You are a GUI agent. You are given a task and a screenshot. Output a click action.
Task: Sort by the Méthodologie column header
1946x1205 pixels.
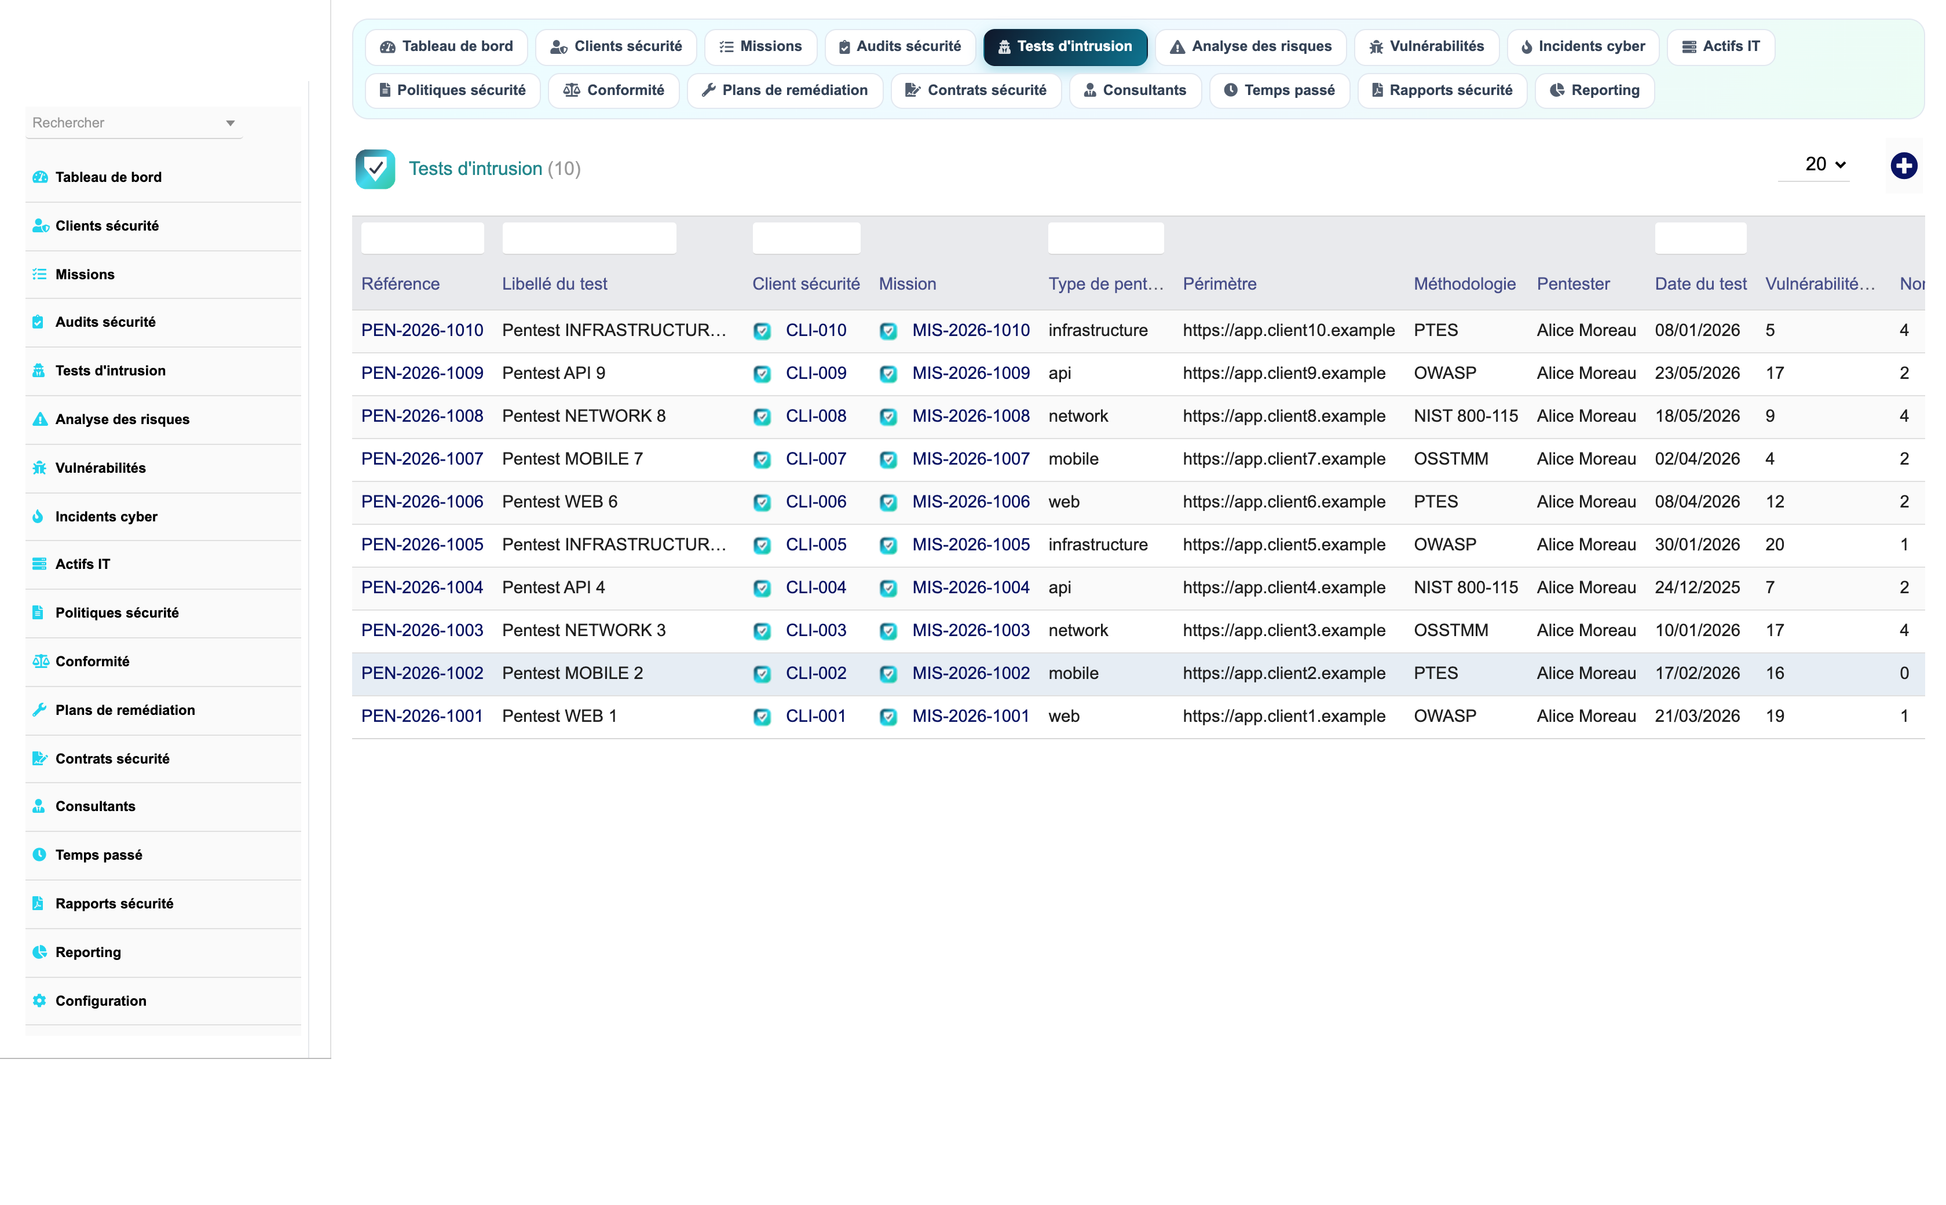point(1464,284)
